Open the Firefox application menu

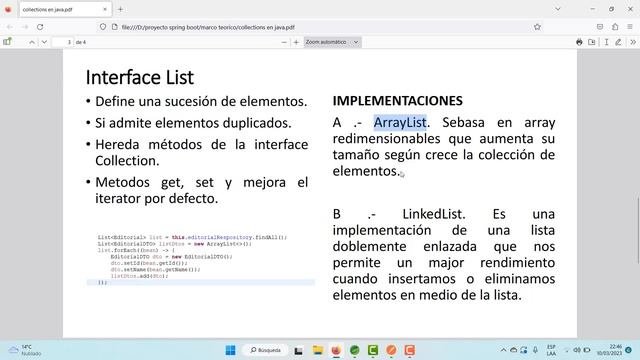pos(630,27)
